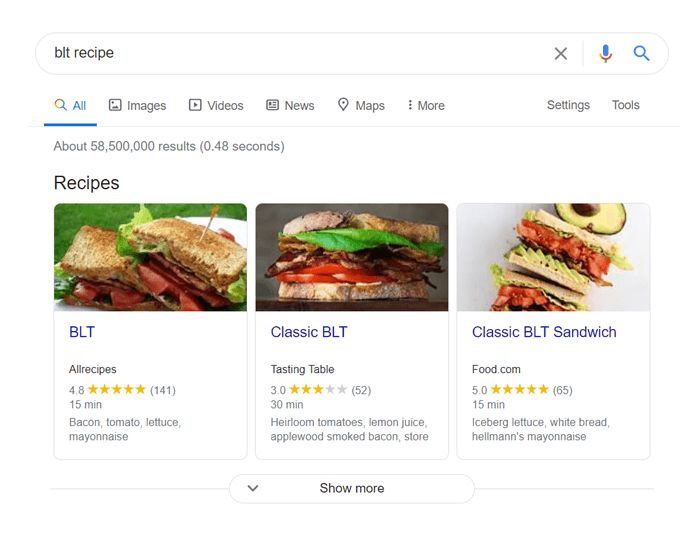The width and height of the screenshot is (700, 533).
Task: Click the Allrecipes BLT sandwich photo
Action: 150,257
